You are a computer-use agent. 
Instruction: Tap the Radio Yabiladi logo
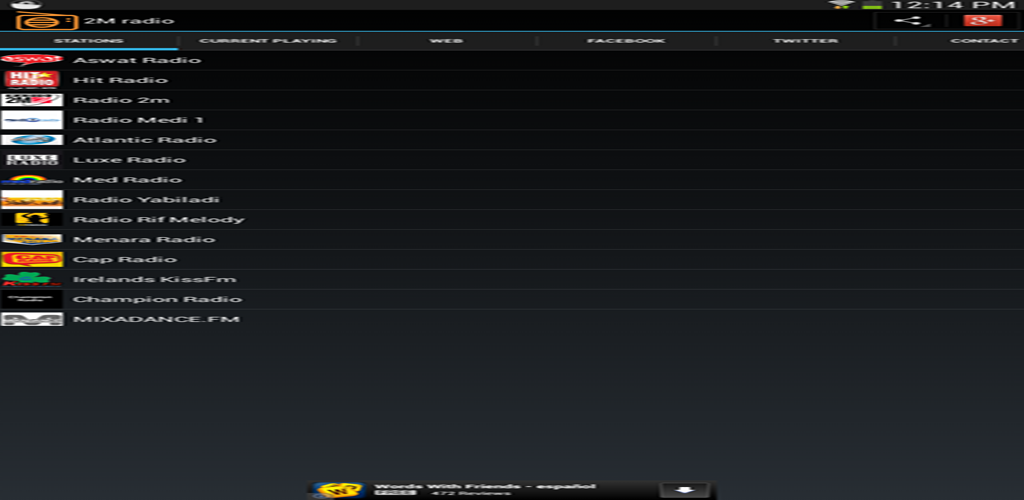[x=32, y=200]
